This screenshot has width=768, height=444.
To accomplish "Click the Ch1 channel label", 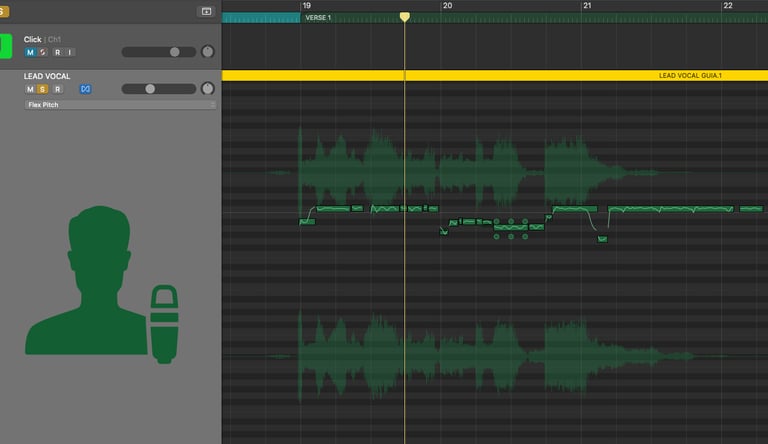I will pos(54,39).
